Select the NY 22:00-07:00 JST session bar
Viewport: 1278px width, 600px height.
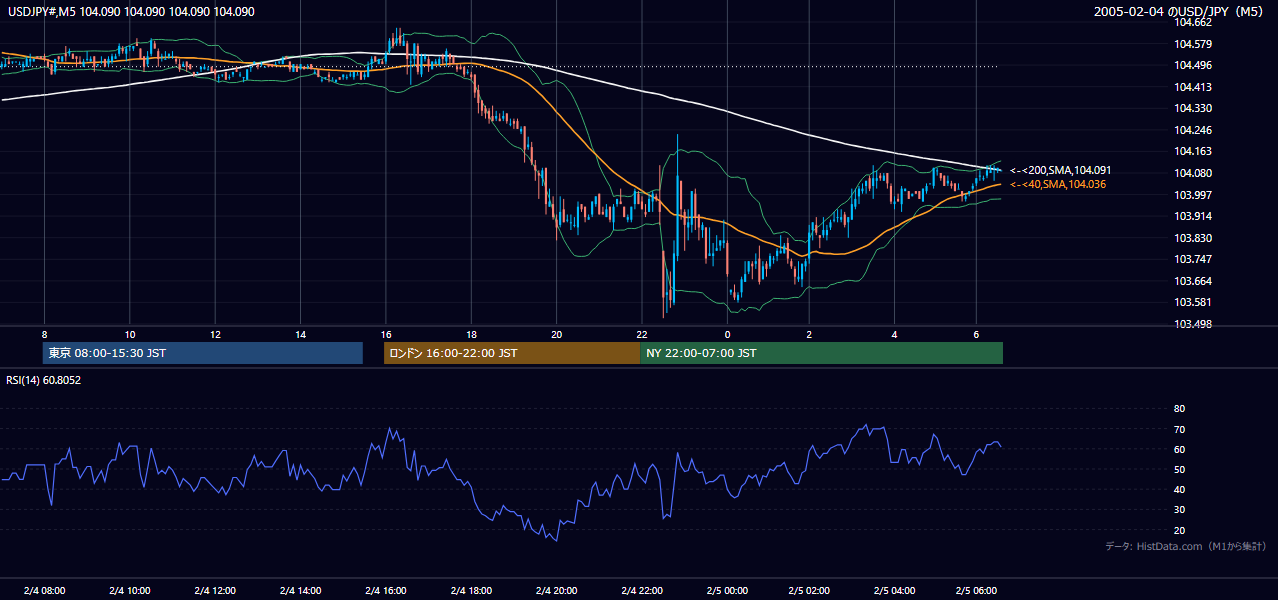[x=821, y=353]
